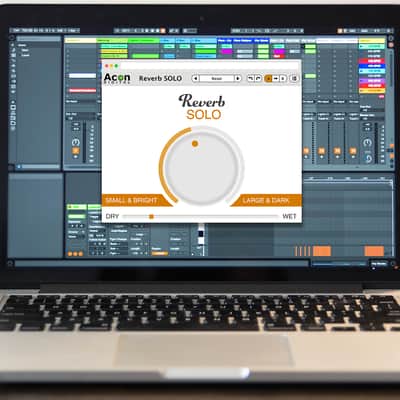Load the next preset in Reverb SOLO
Viewport: 400px width, 400px height.
pyautogui.click(x=238, y=78)
